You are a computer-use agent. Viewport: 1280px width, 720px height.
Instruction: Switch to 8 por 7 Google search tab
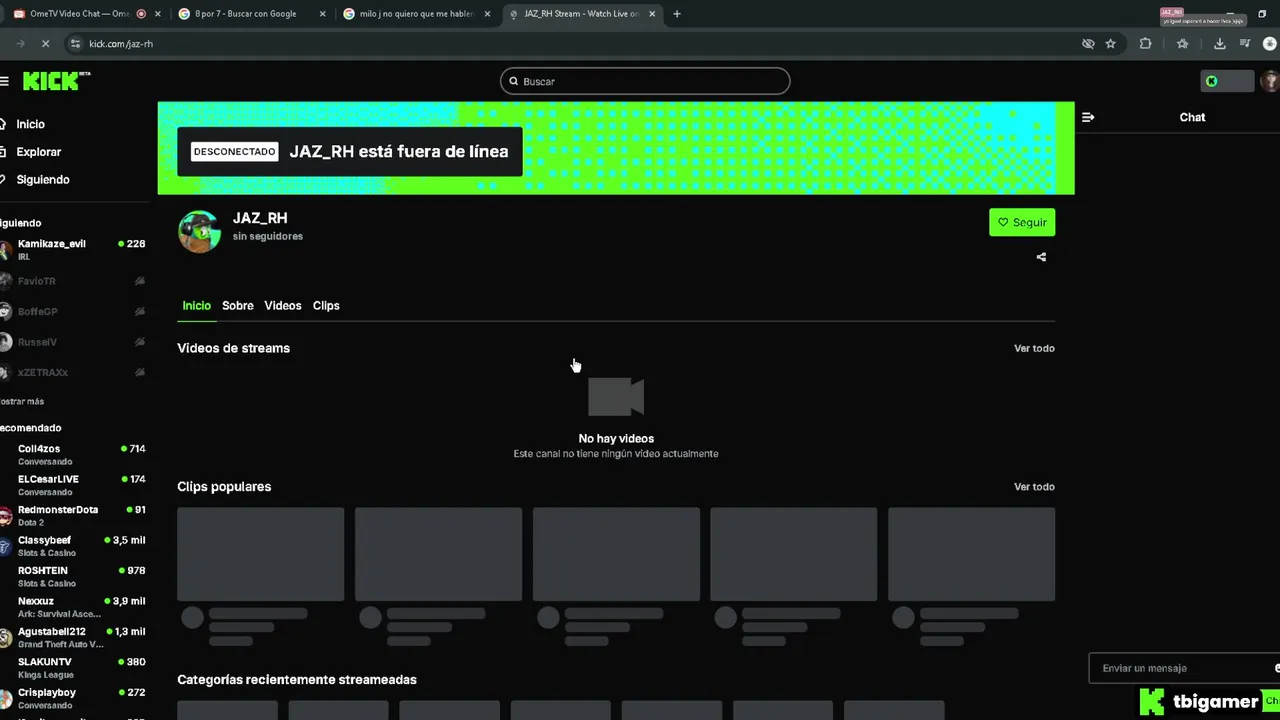tap(245, 14)
